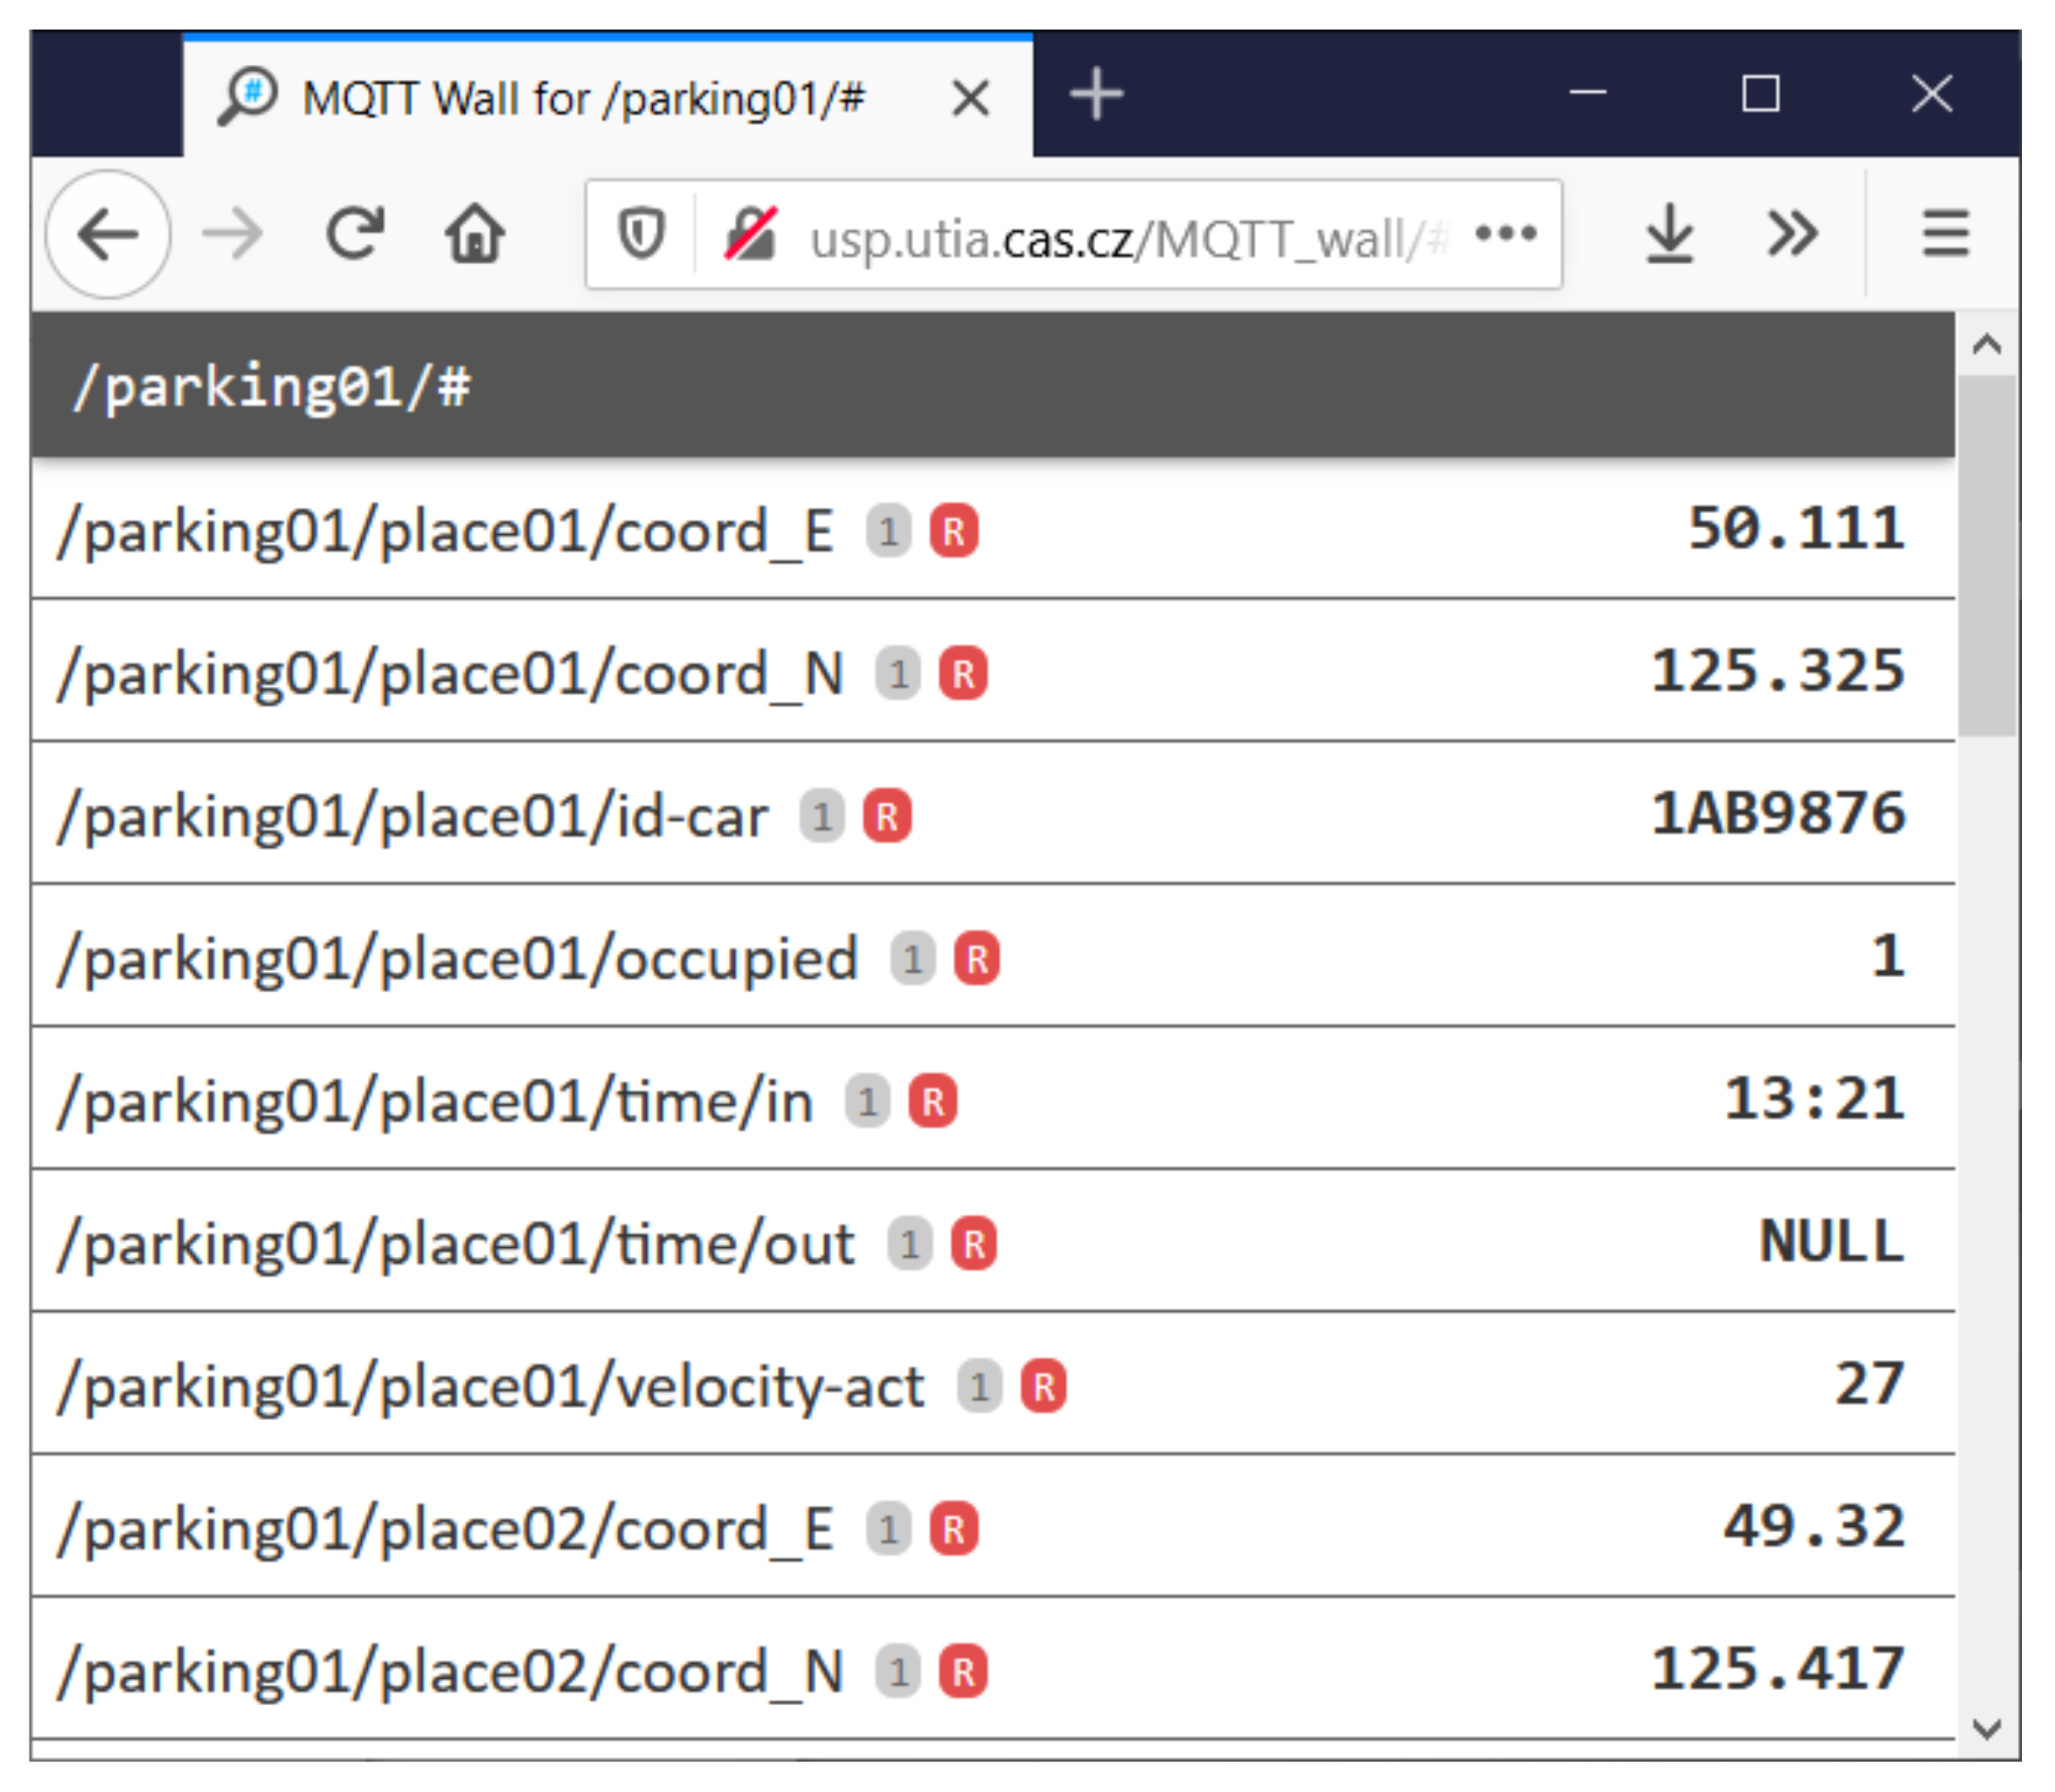
Task: Click QoS 1 badge beside occupied topic
Action: click(912, 959)
